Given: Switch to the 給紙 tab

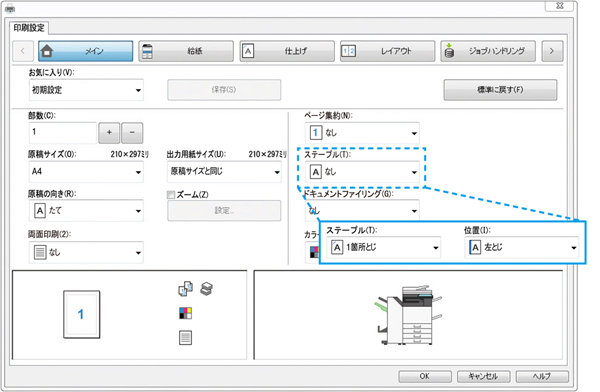Looking at the screenshot, I should point(186,51).
